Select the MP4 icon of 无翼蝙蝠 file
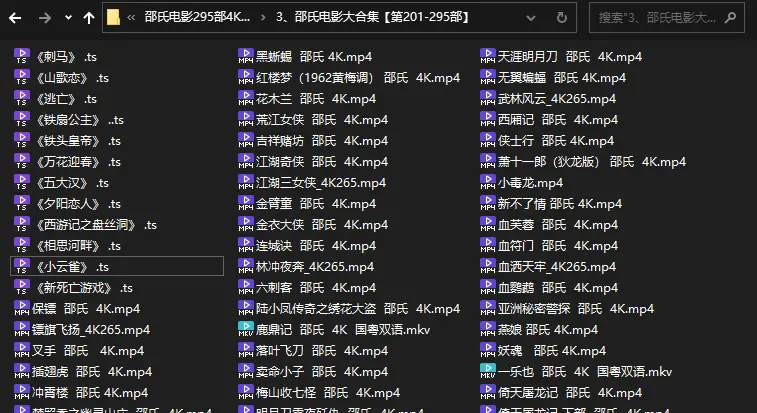 (x=488, y=77)
